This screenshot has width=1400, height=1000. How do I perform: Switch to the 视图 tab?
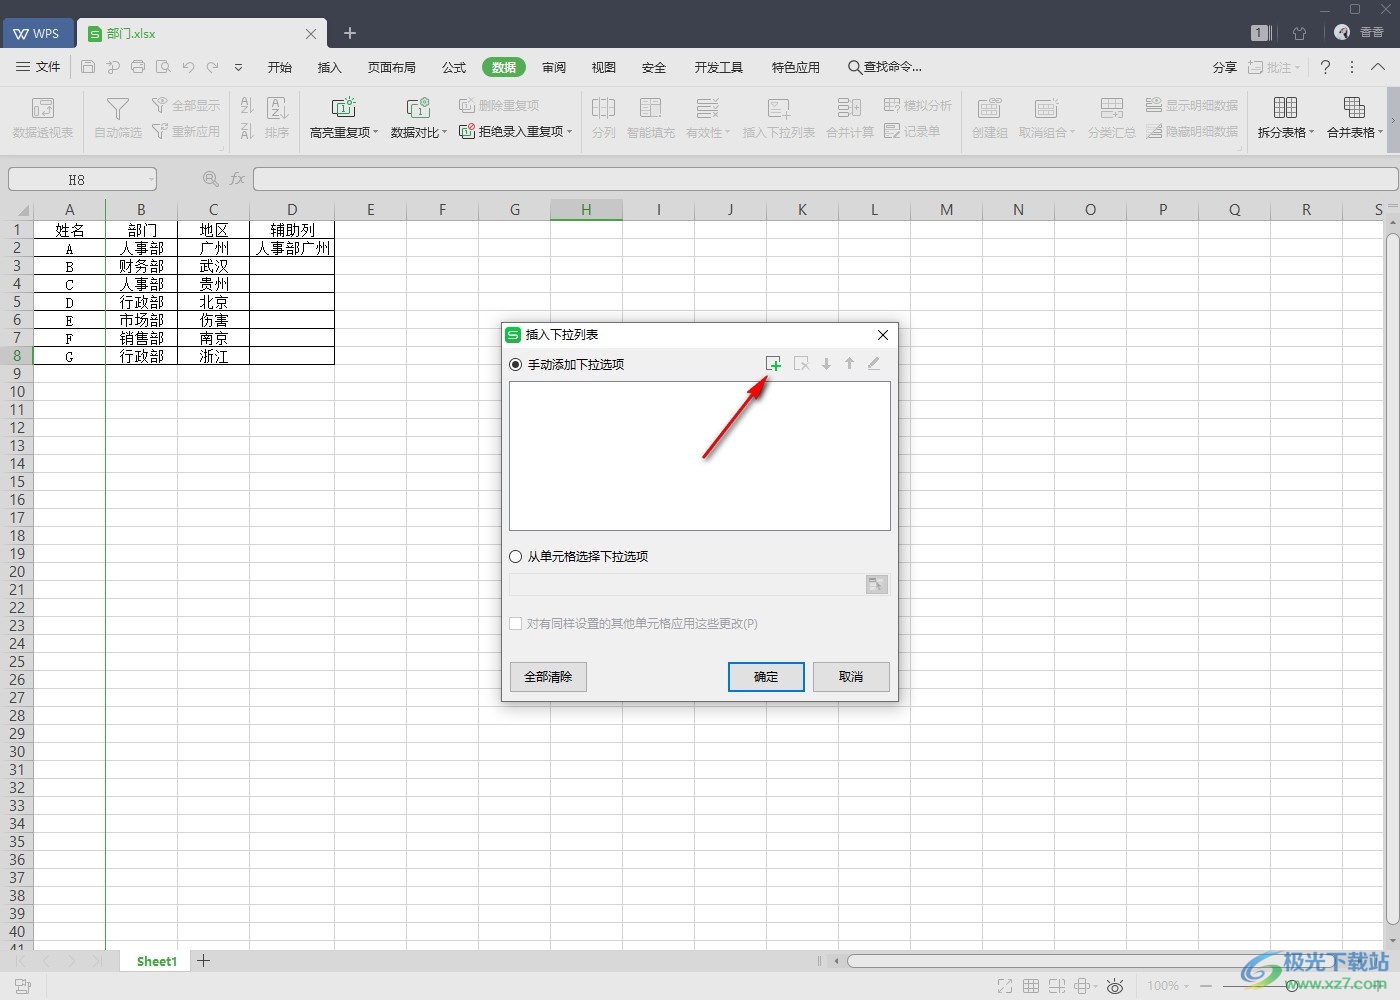coord(604,67)
